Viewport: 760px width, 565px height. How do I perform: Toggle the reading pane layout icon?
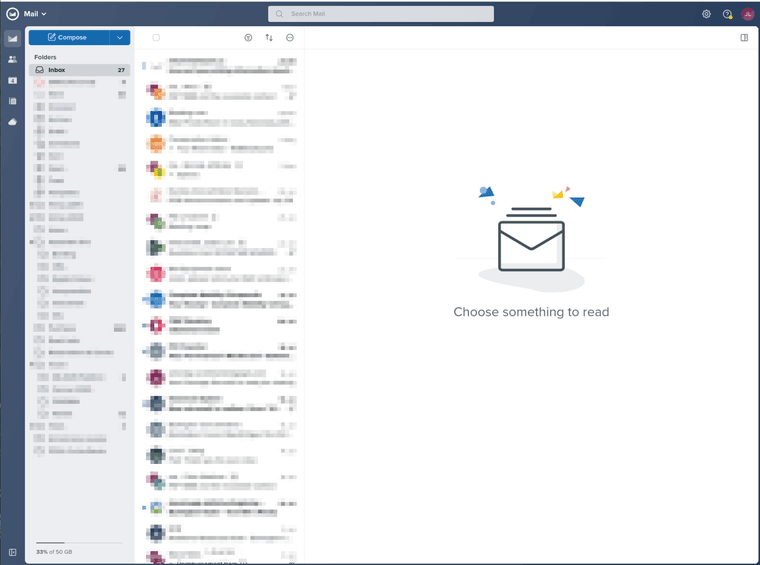744,37
